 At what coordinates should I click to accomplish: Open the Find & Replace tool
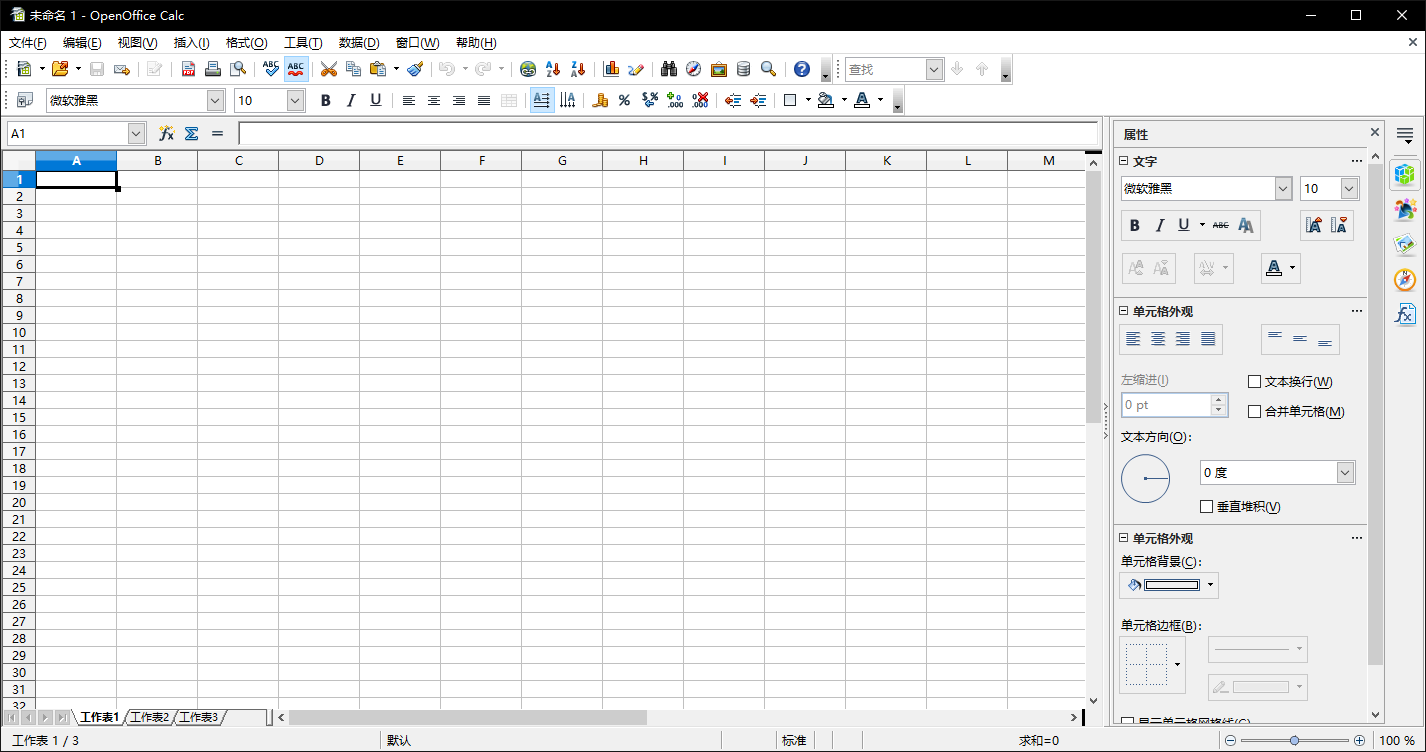[669, 69]
